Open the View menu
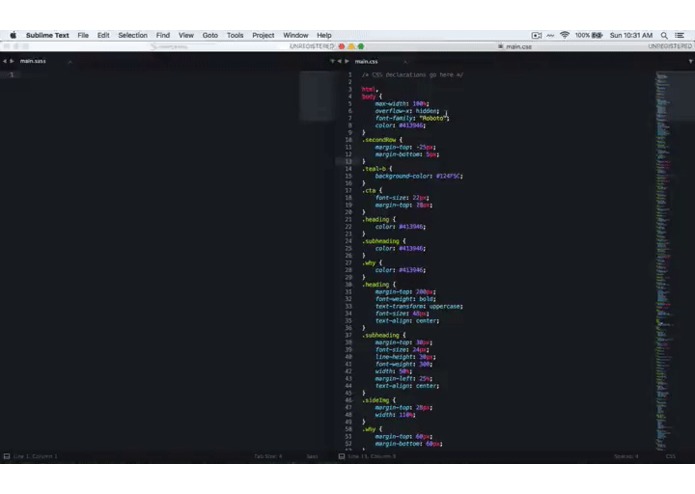Image resolution: width=695 pixels, height=494 pixels. coord(186,35)
